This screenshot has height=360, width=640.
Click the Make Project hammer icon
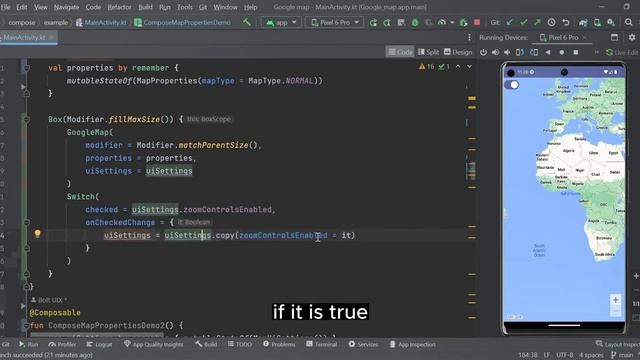tap(247, 22)
